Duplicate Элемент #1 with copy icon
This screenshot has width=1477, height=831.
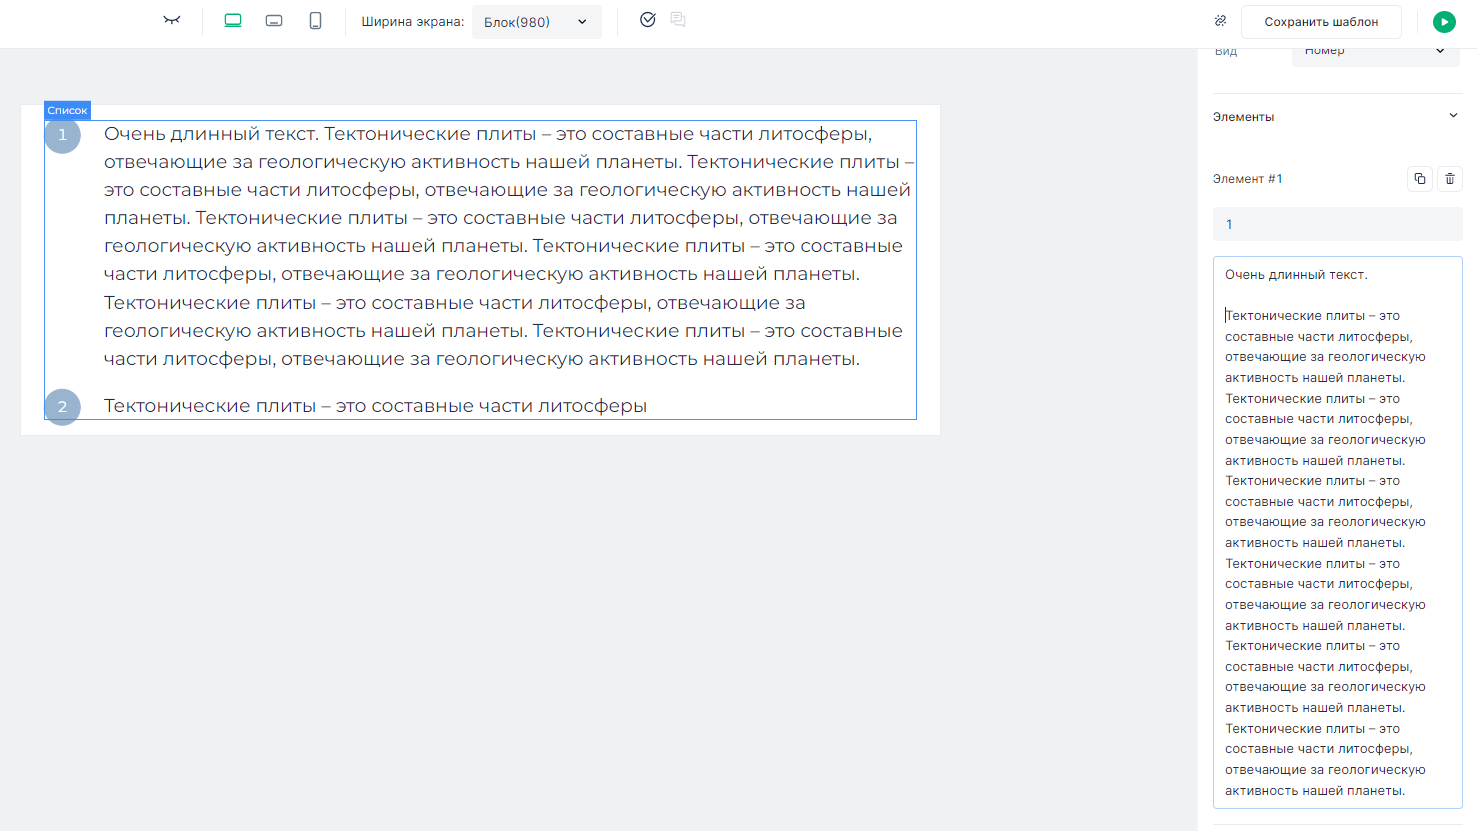click(x=1420, y=179)
